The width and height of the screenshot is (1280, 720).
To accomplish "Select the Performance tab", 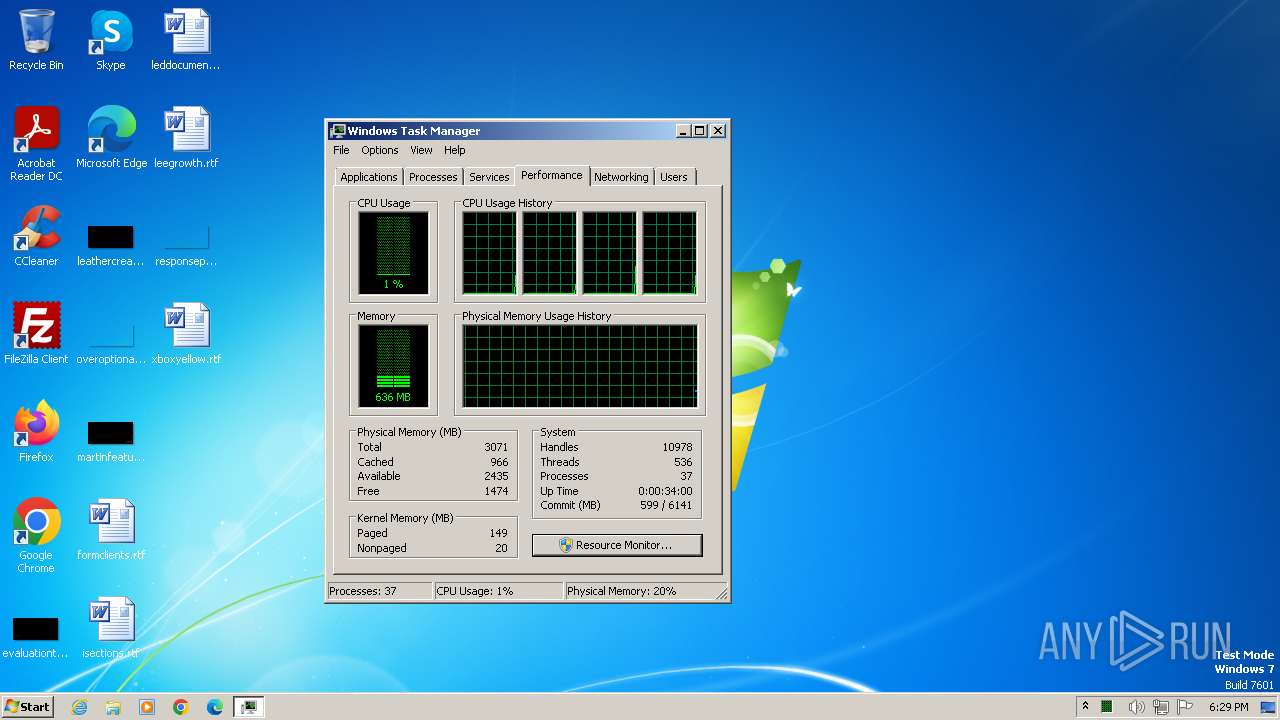I will (x=552, y=175).
